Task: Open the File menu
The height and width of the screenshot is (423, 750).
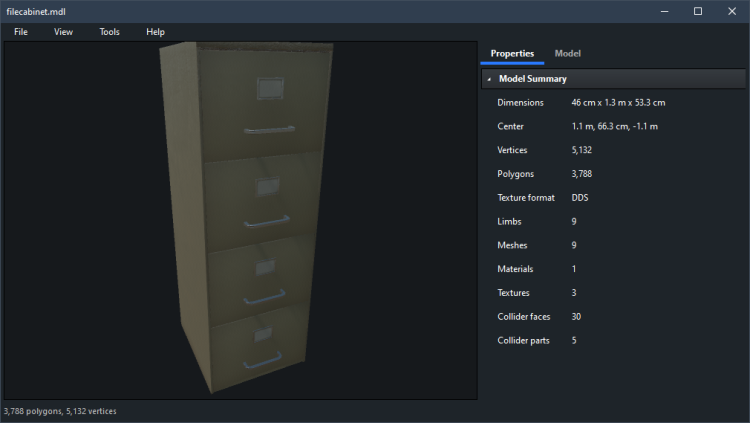Action: (x=21, y=32)
